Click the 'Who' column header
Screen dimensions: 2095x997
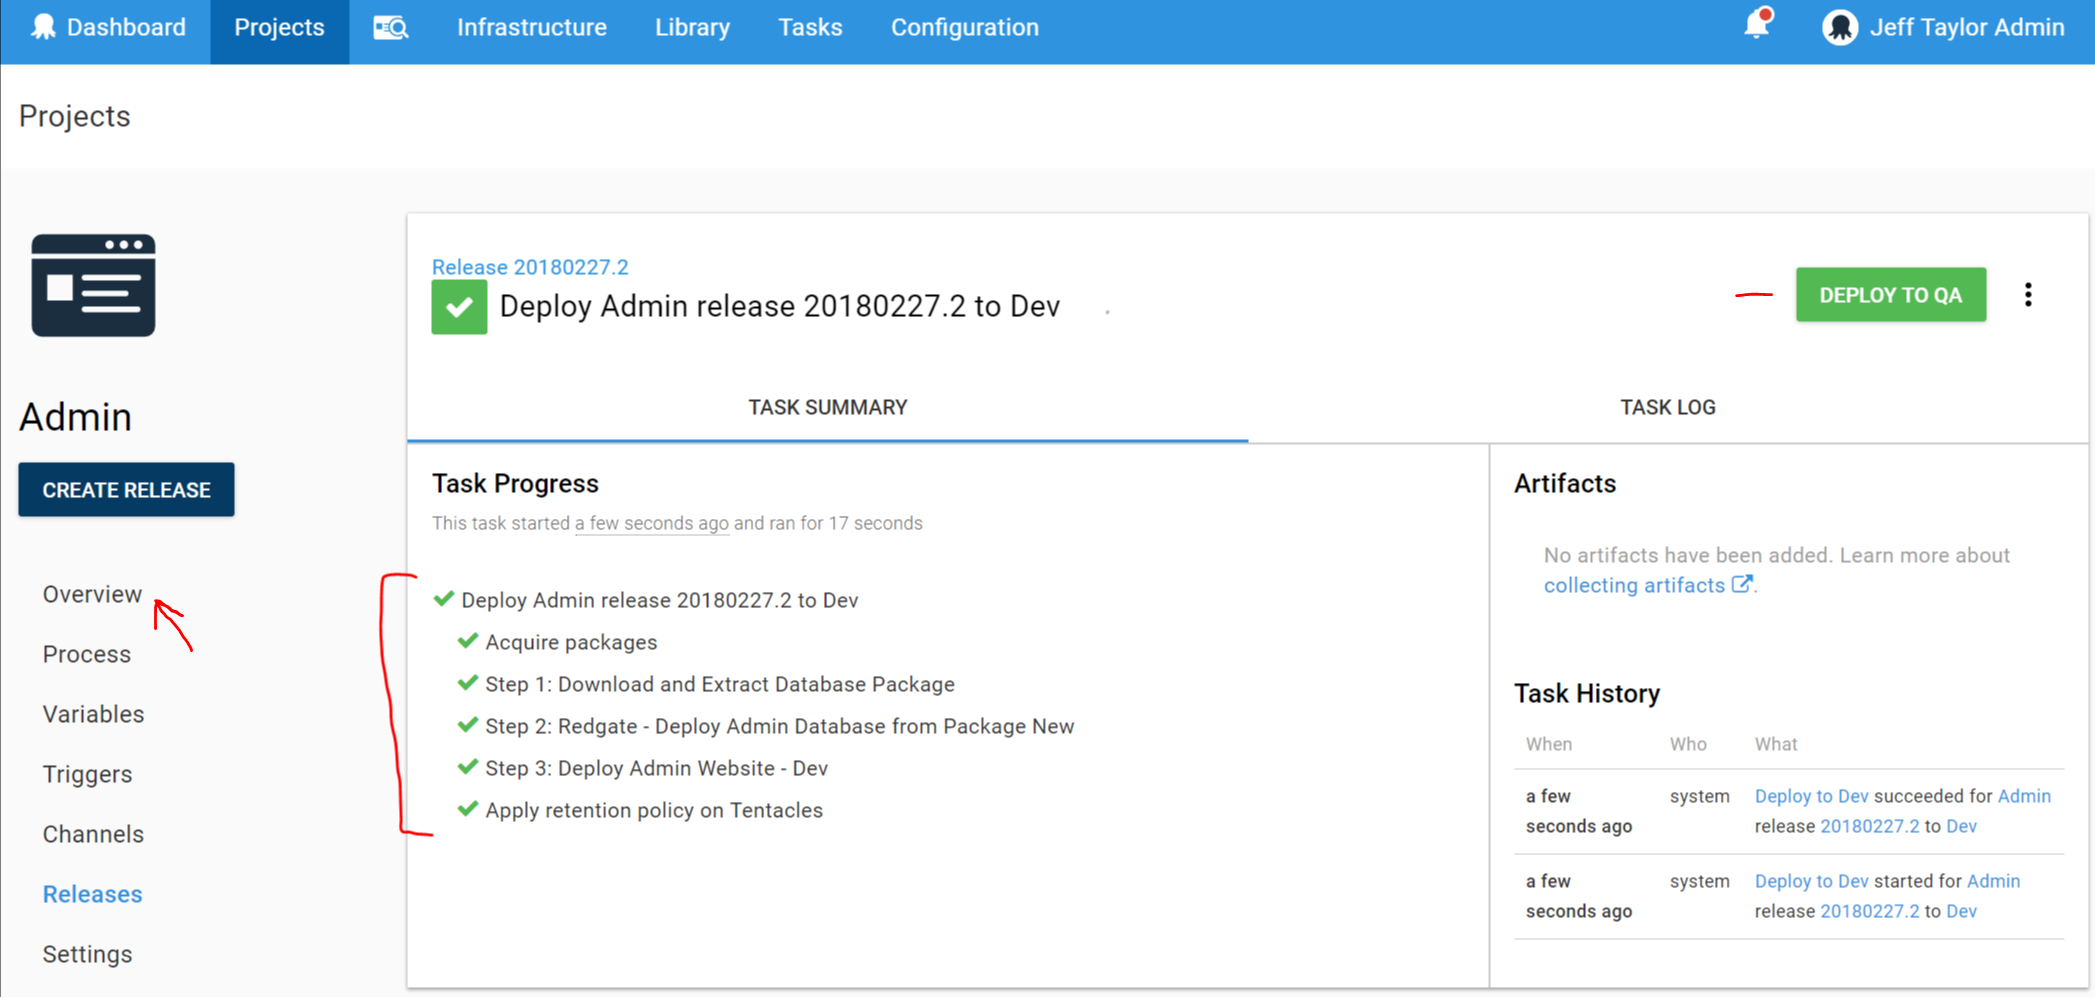tap(1688, 744)
